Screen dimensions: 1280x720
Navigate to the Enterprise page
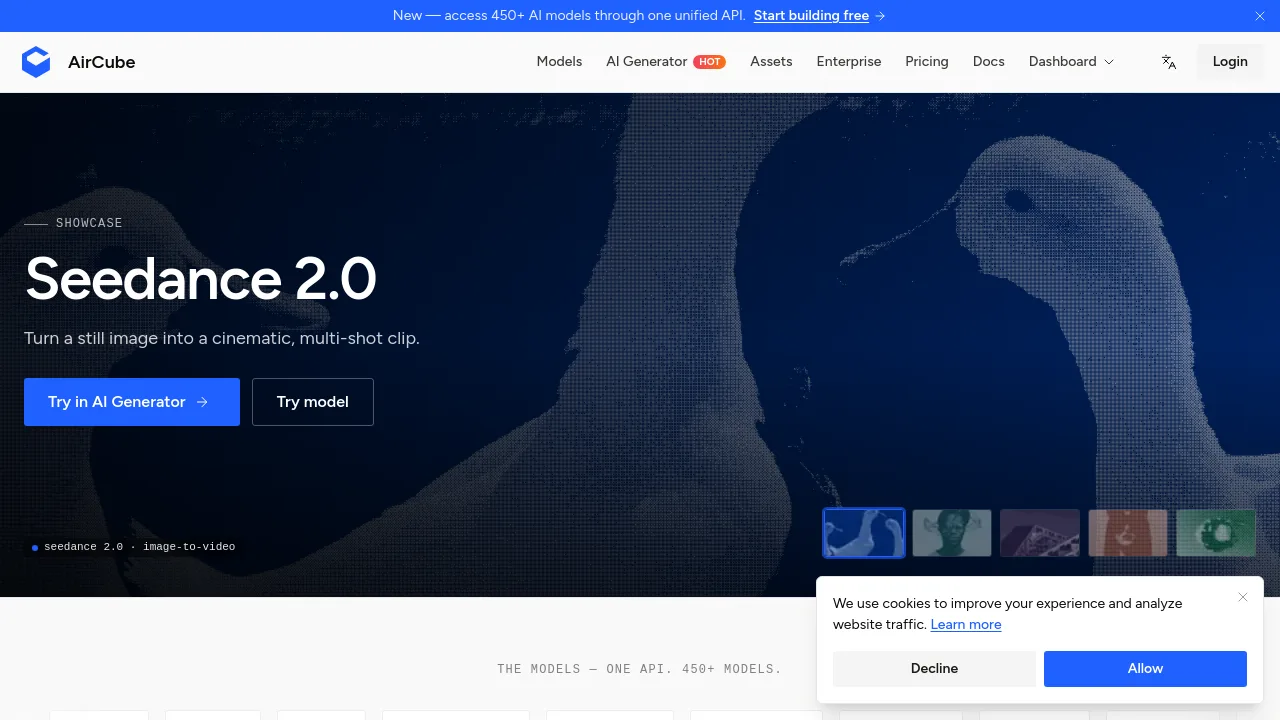[849, 62]
